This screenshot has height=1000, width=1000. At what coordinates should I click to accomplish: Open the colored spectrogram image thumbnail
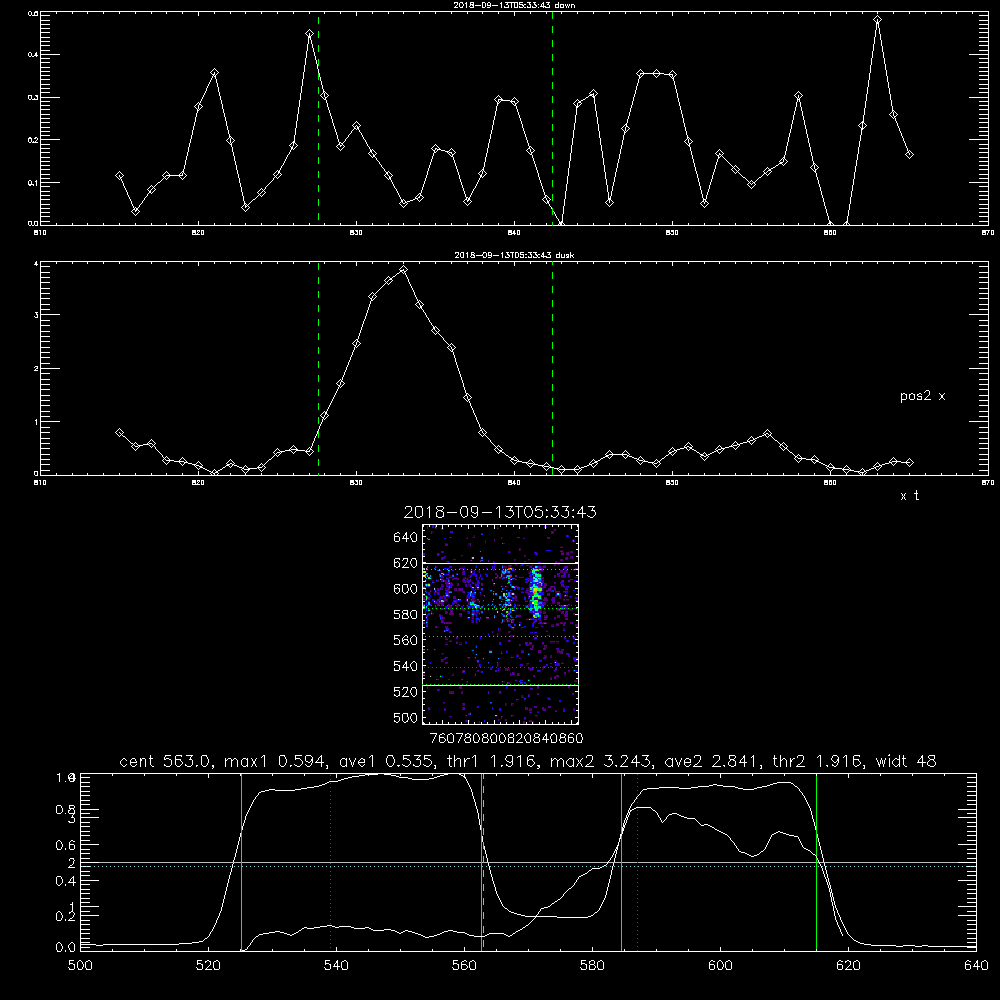click(500, 624)
